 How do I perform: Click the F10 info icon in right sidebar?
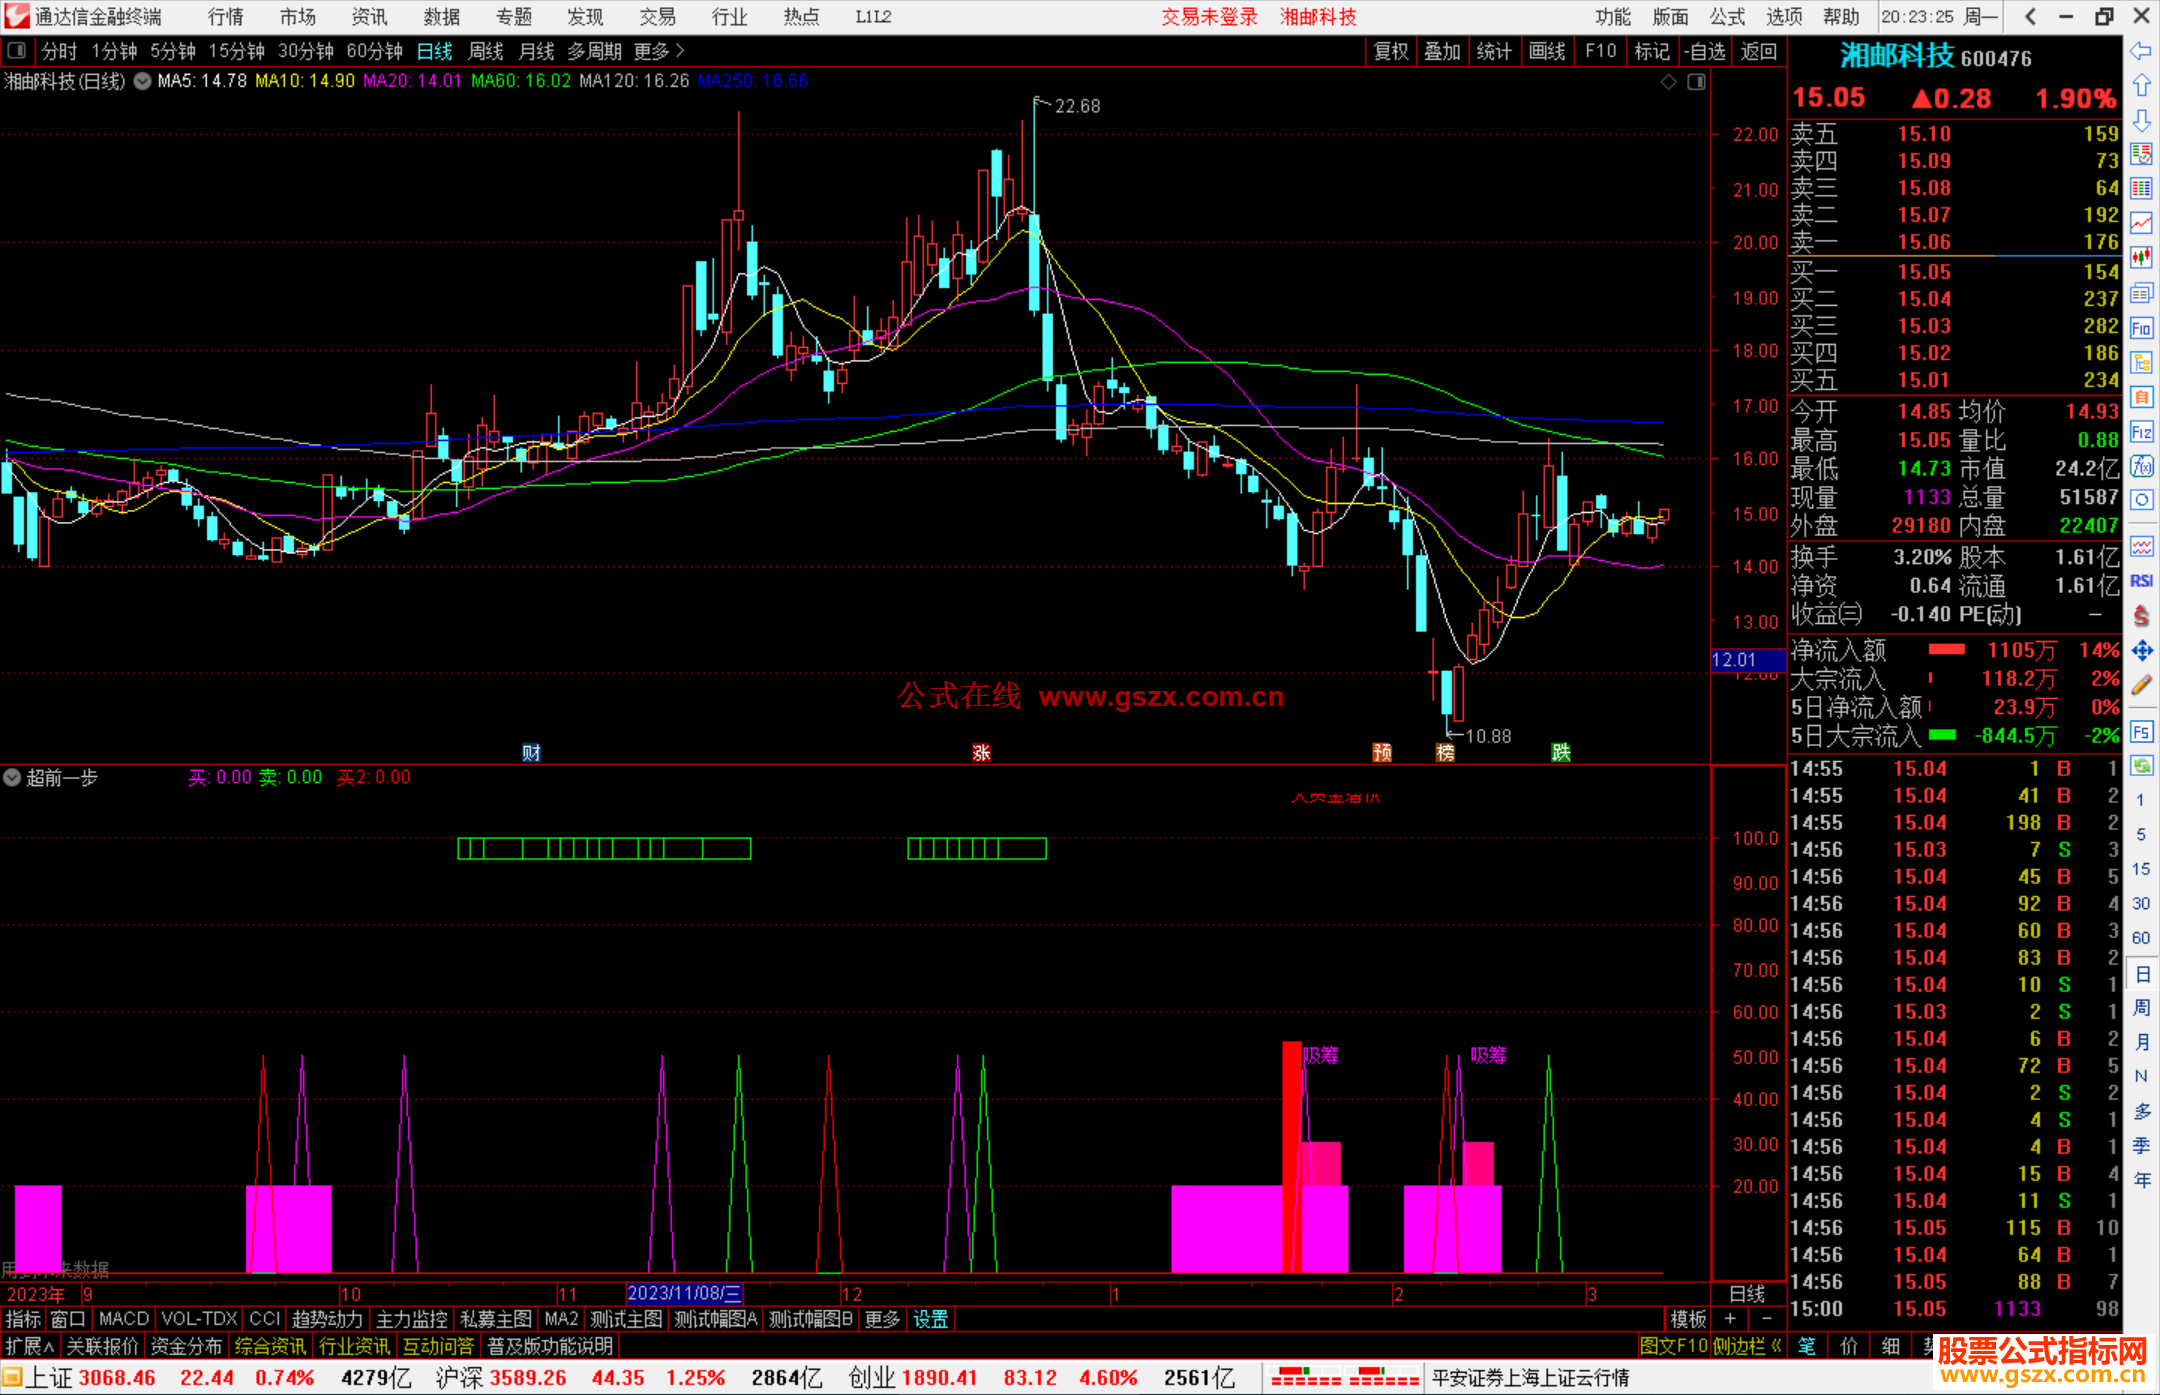(x=2141, y=328)
